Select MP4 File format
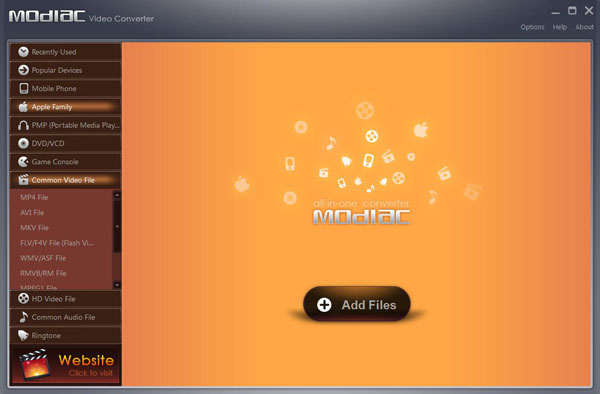The image size is (600, 394). pos(61,197)
